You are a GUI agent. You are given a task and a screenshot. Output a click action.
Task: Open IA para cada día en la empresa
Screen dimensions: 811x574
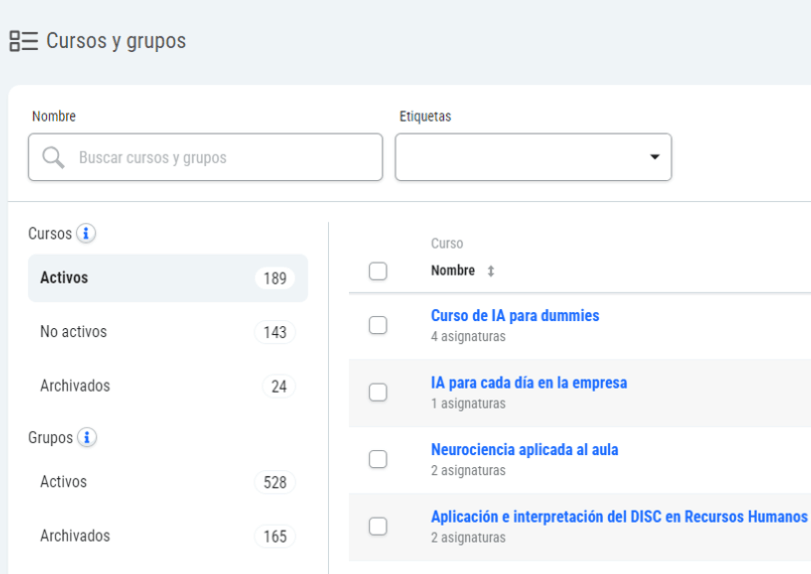529,383
